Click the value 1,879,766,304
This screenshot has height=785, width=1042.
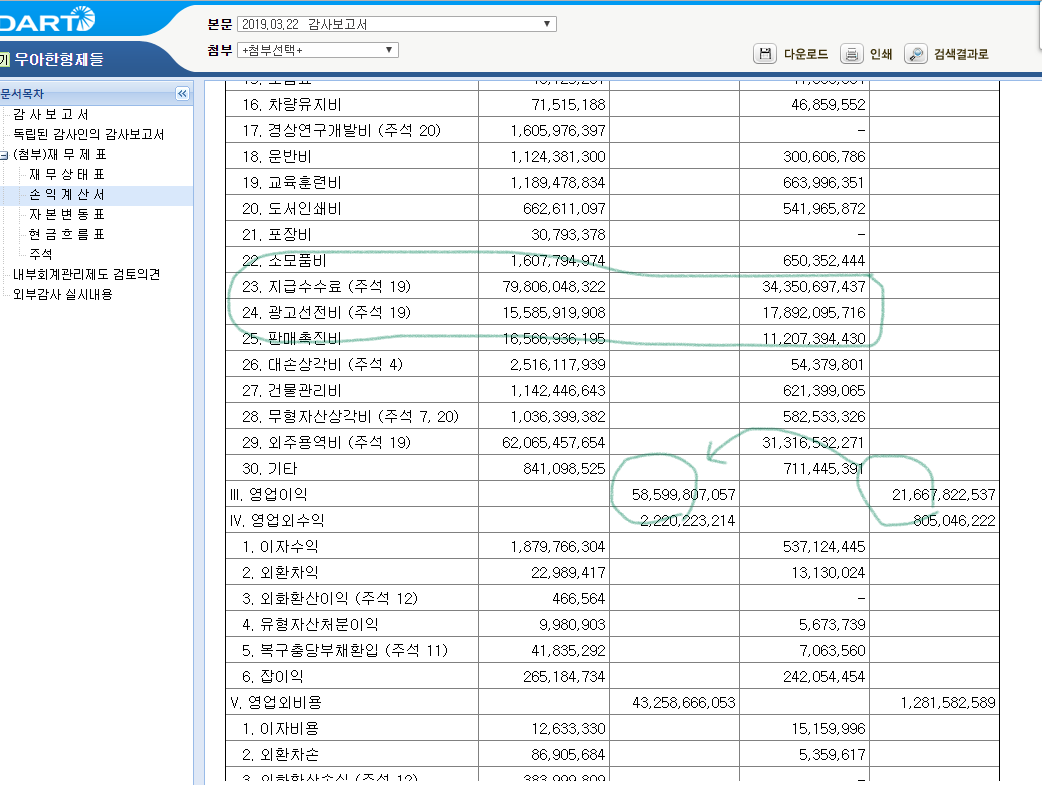558,546
